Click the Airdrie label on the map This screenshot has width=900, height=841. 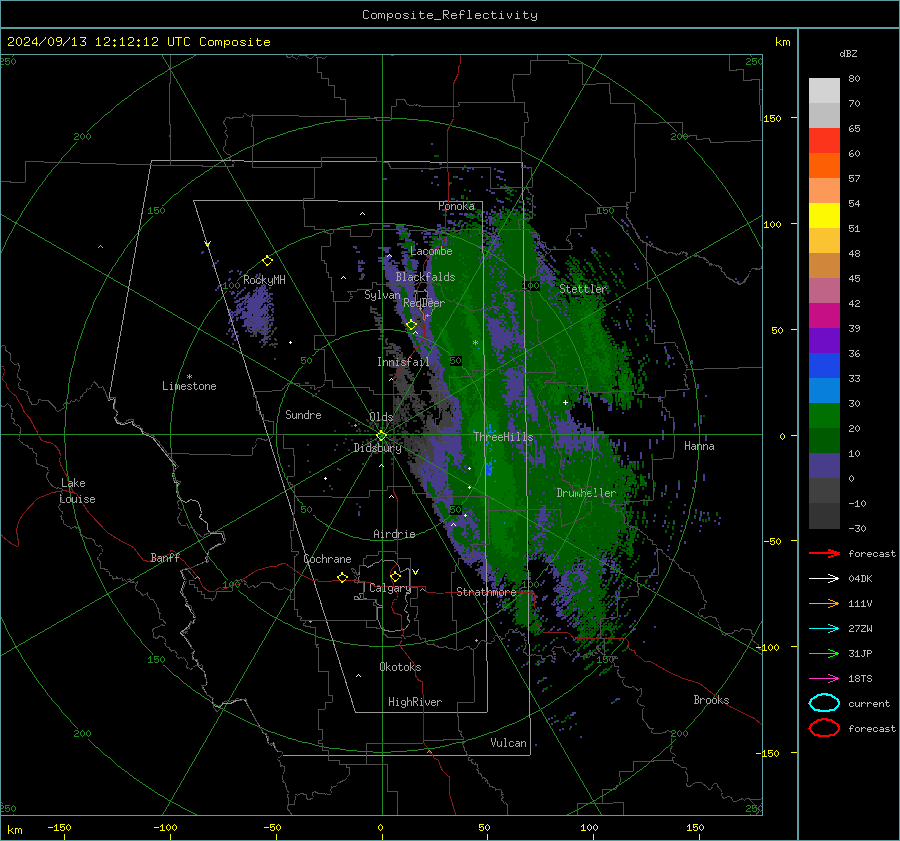394,534
